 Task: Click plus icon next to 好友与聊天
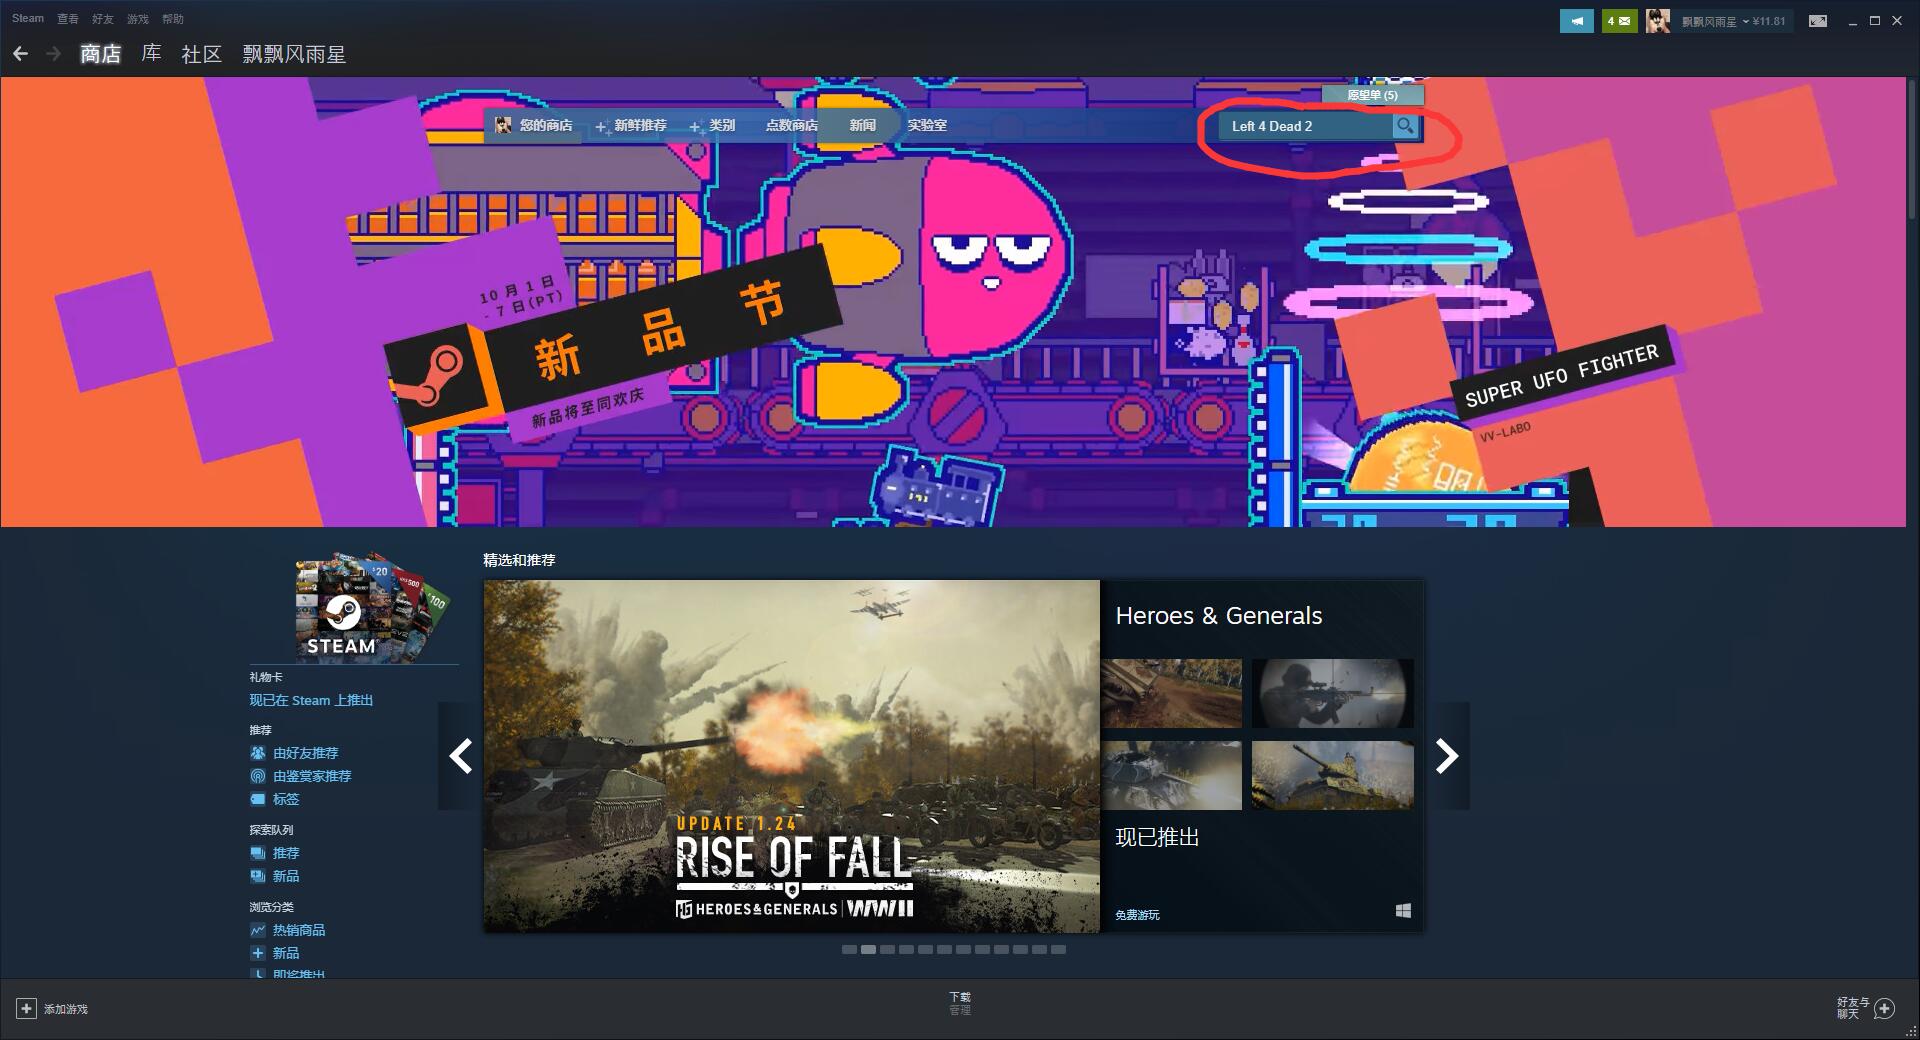[x=1884, y=1008]
